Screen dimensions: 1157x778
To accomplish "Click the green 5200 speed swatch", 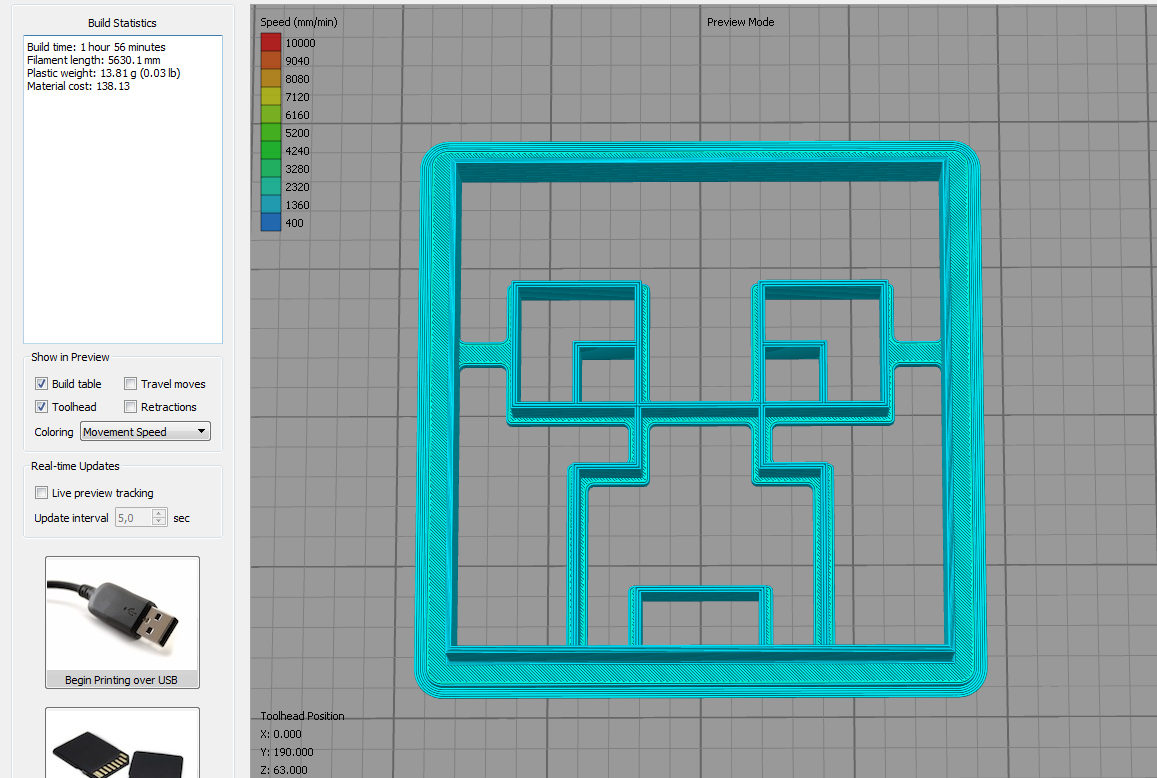I will pyautogui.click(x=271, y=133).
